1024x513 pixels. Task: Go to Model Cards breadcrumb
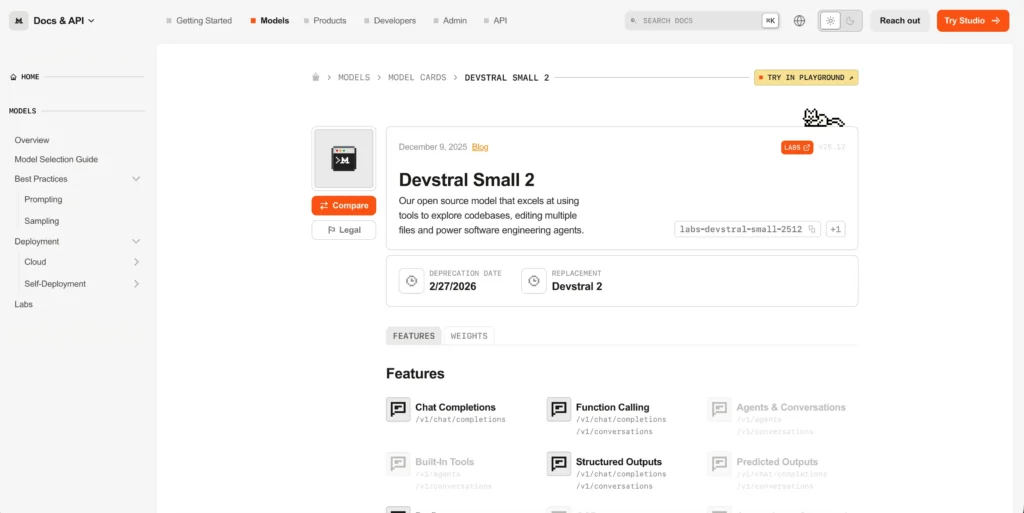coord(417,78)
